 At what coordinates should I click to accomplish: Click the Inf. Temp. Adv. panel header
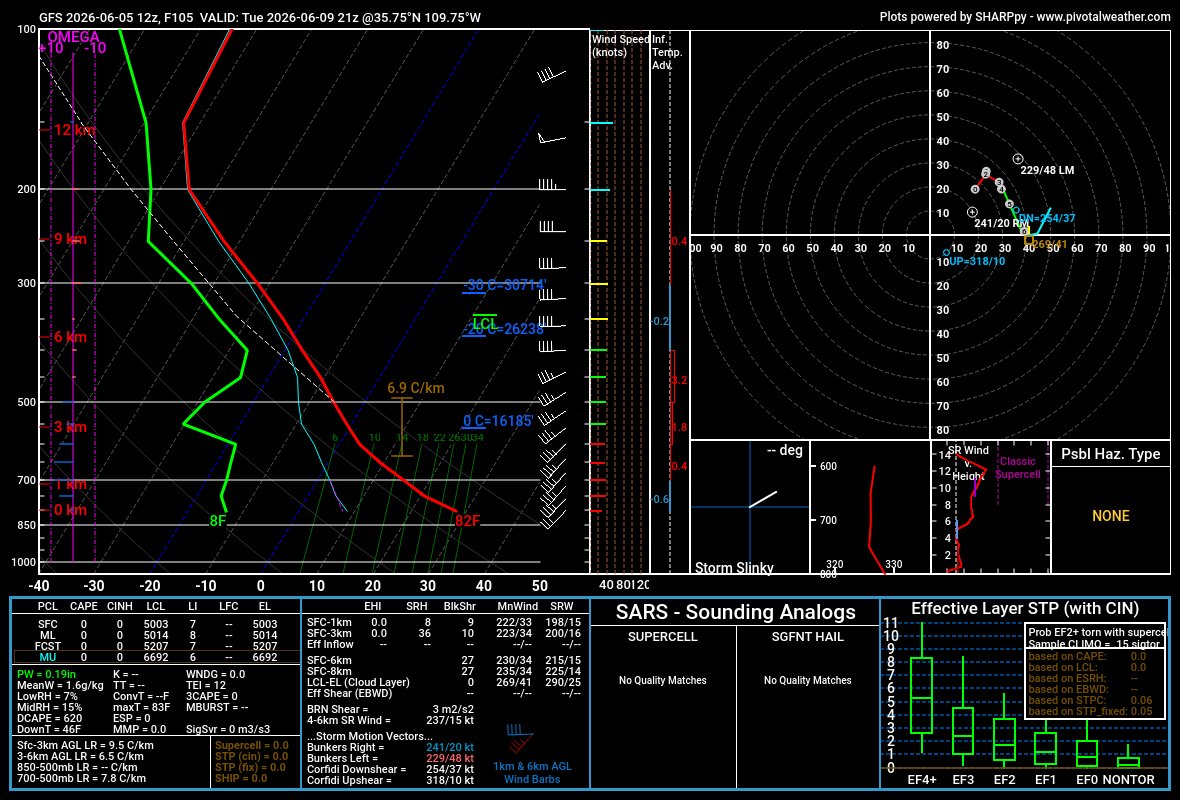pyautogui.click(x=667, y=52)
